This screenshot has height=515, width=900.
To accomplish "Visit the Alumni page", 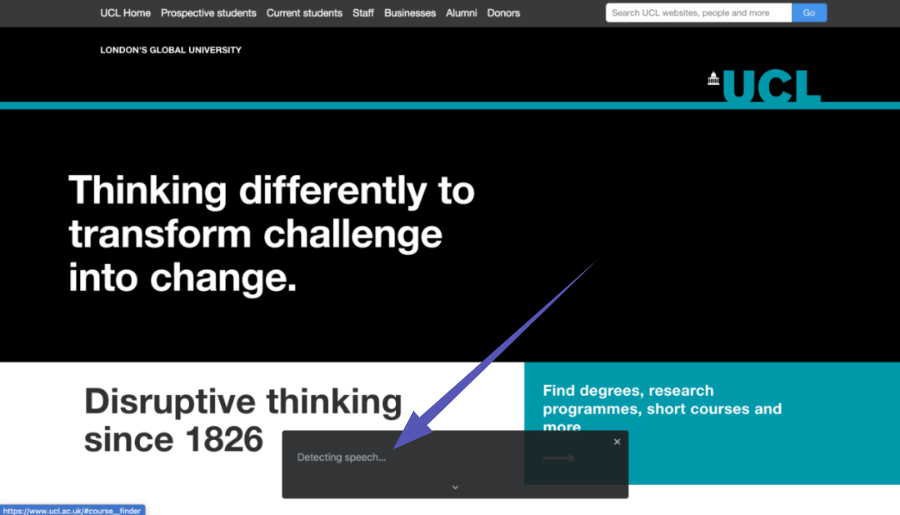I will [x=461, y=13].
